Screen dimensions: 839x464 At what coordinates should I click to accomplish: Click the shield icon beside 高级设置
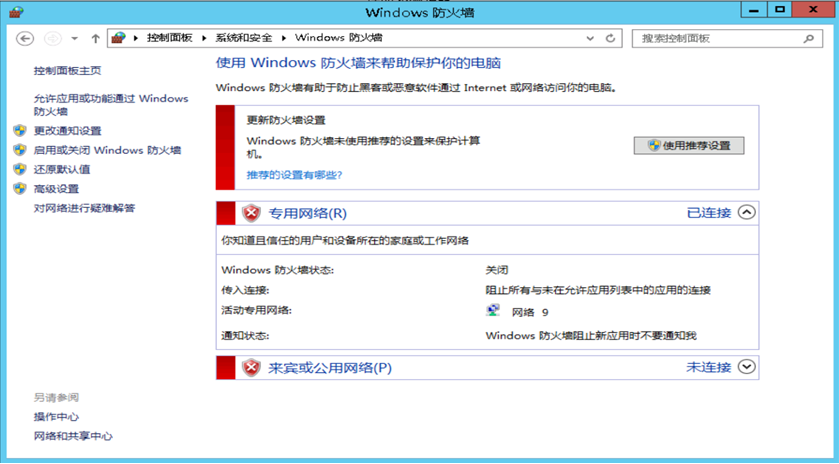(x=20, y=188)
